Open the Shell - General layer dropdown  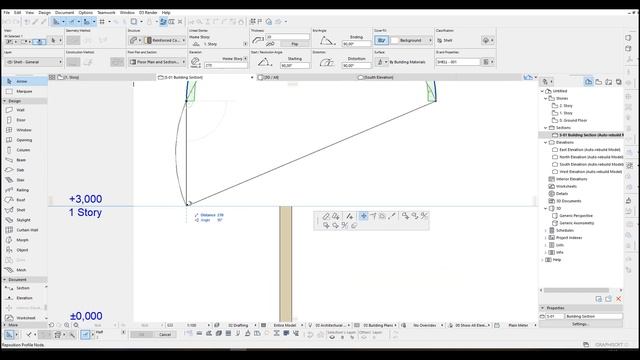pyautogui.click(x=33, y=62)
